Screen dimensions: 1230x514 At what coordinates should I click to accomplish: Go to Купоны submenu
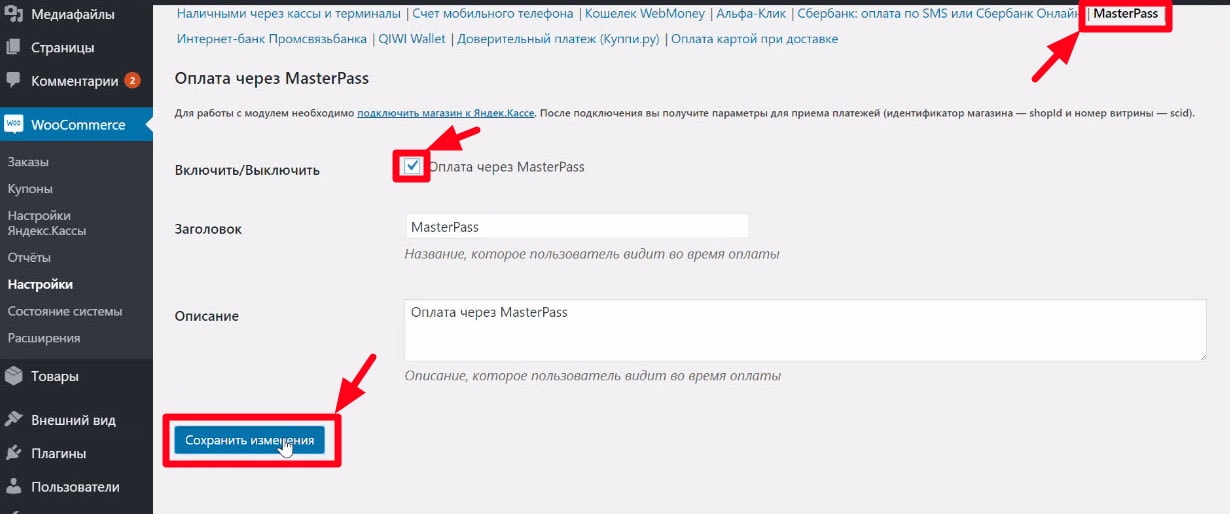tap(30, 189)
